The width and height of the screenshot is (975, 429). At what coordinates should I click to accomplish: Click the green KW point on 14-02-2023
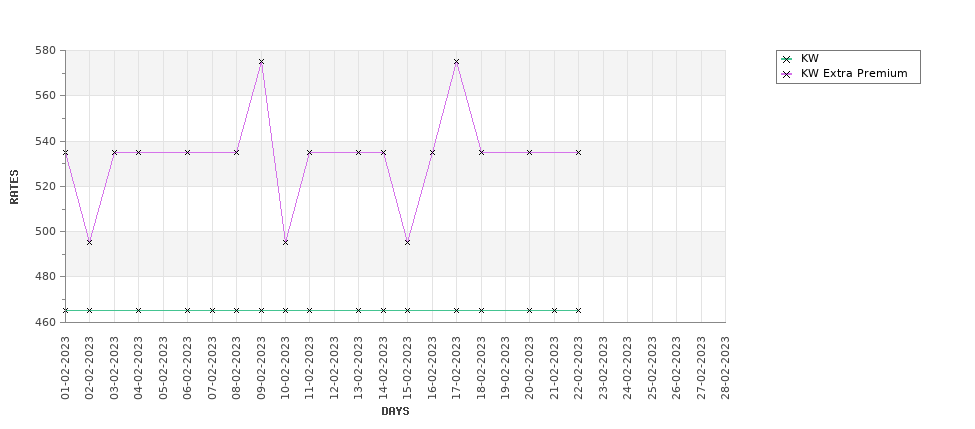(x=383, y=310)
